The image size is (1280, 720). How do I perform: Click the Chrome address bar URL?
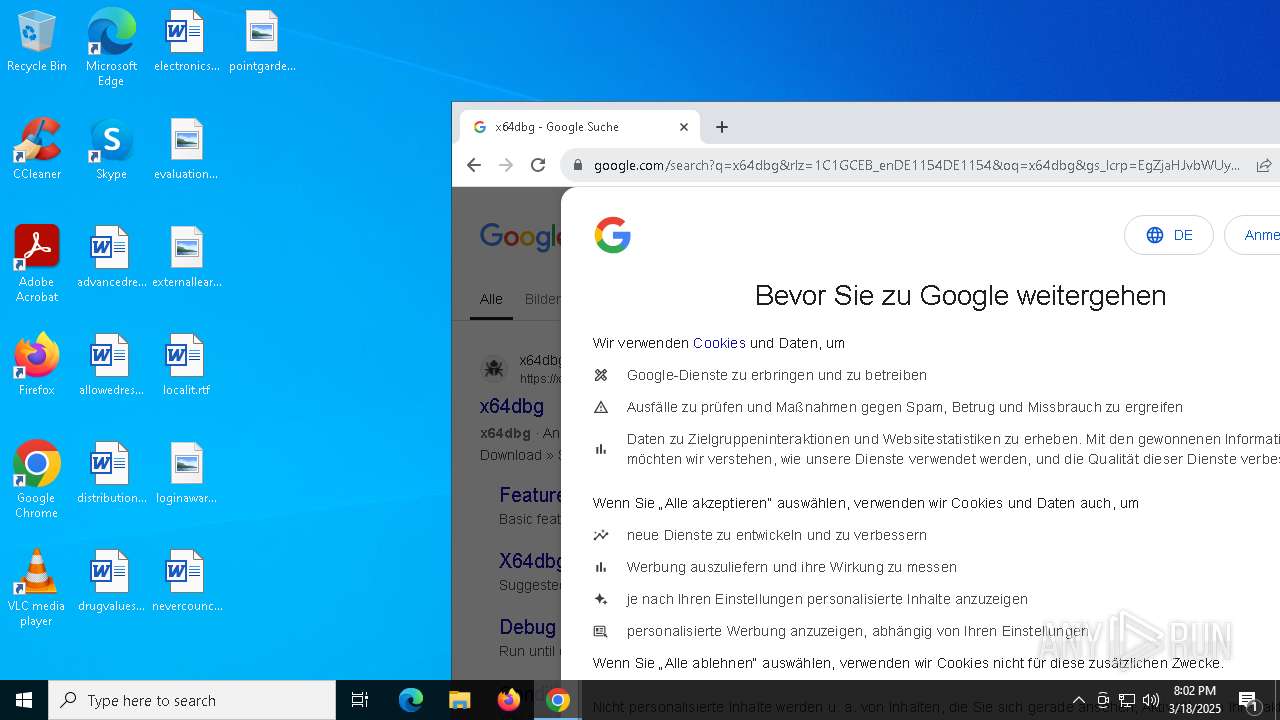pos(917,165)
